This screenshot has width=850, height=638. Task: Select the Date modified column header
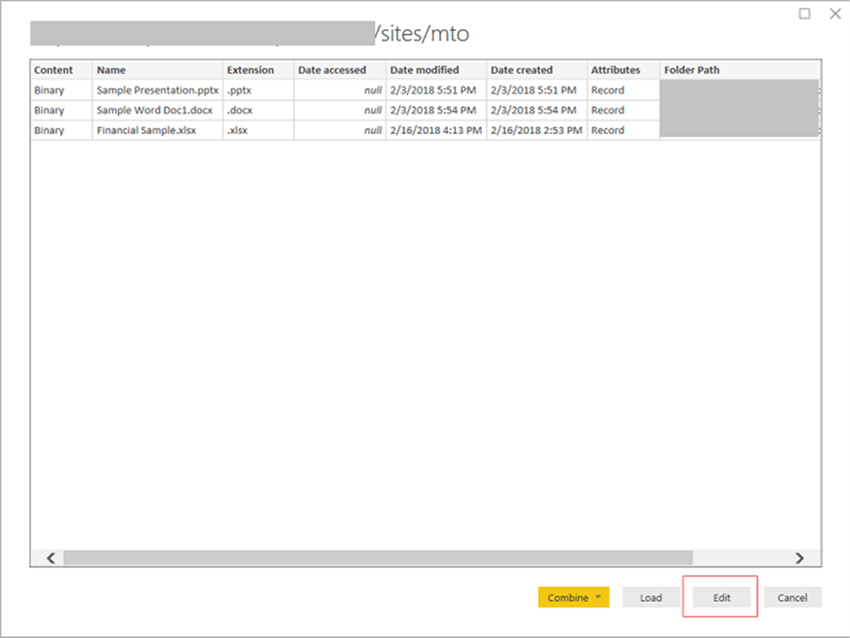point(435,70)
